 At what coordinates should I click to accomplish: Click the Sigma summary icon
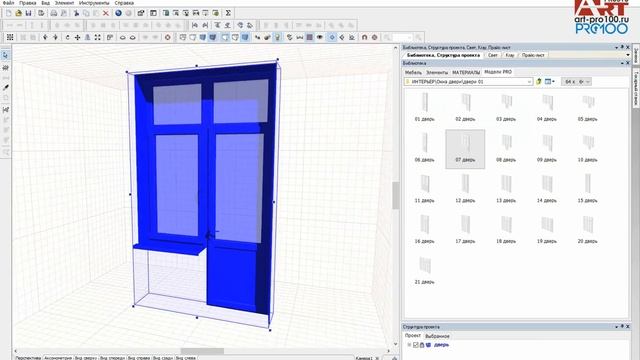tap(228, 13)
